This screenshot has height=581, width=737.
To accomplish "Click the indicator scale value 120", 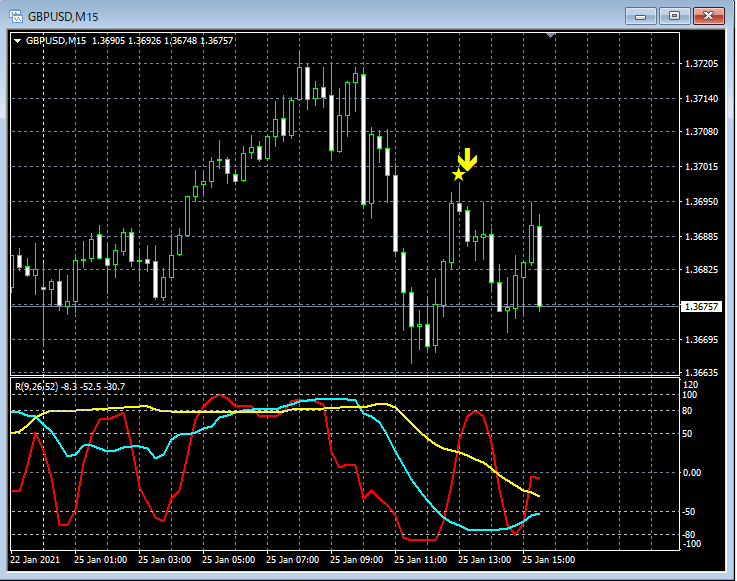I will pyautogui.click(x=690, y=385).
